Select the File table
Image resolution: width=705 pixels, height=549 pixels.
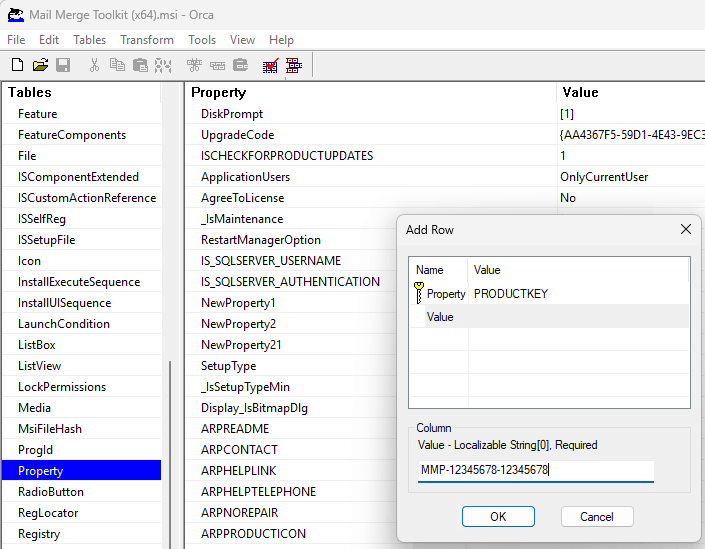pyautogui.click(x=82, y=156)
